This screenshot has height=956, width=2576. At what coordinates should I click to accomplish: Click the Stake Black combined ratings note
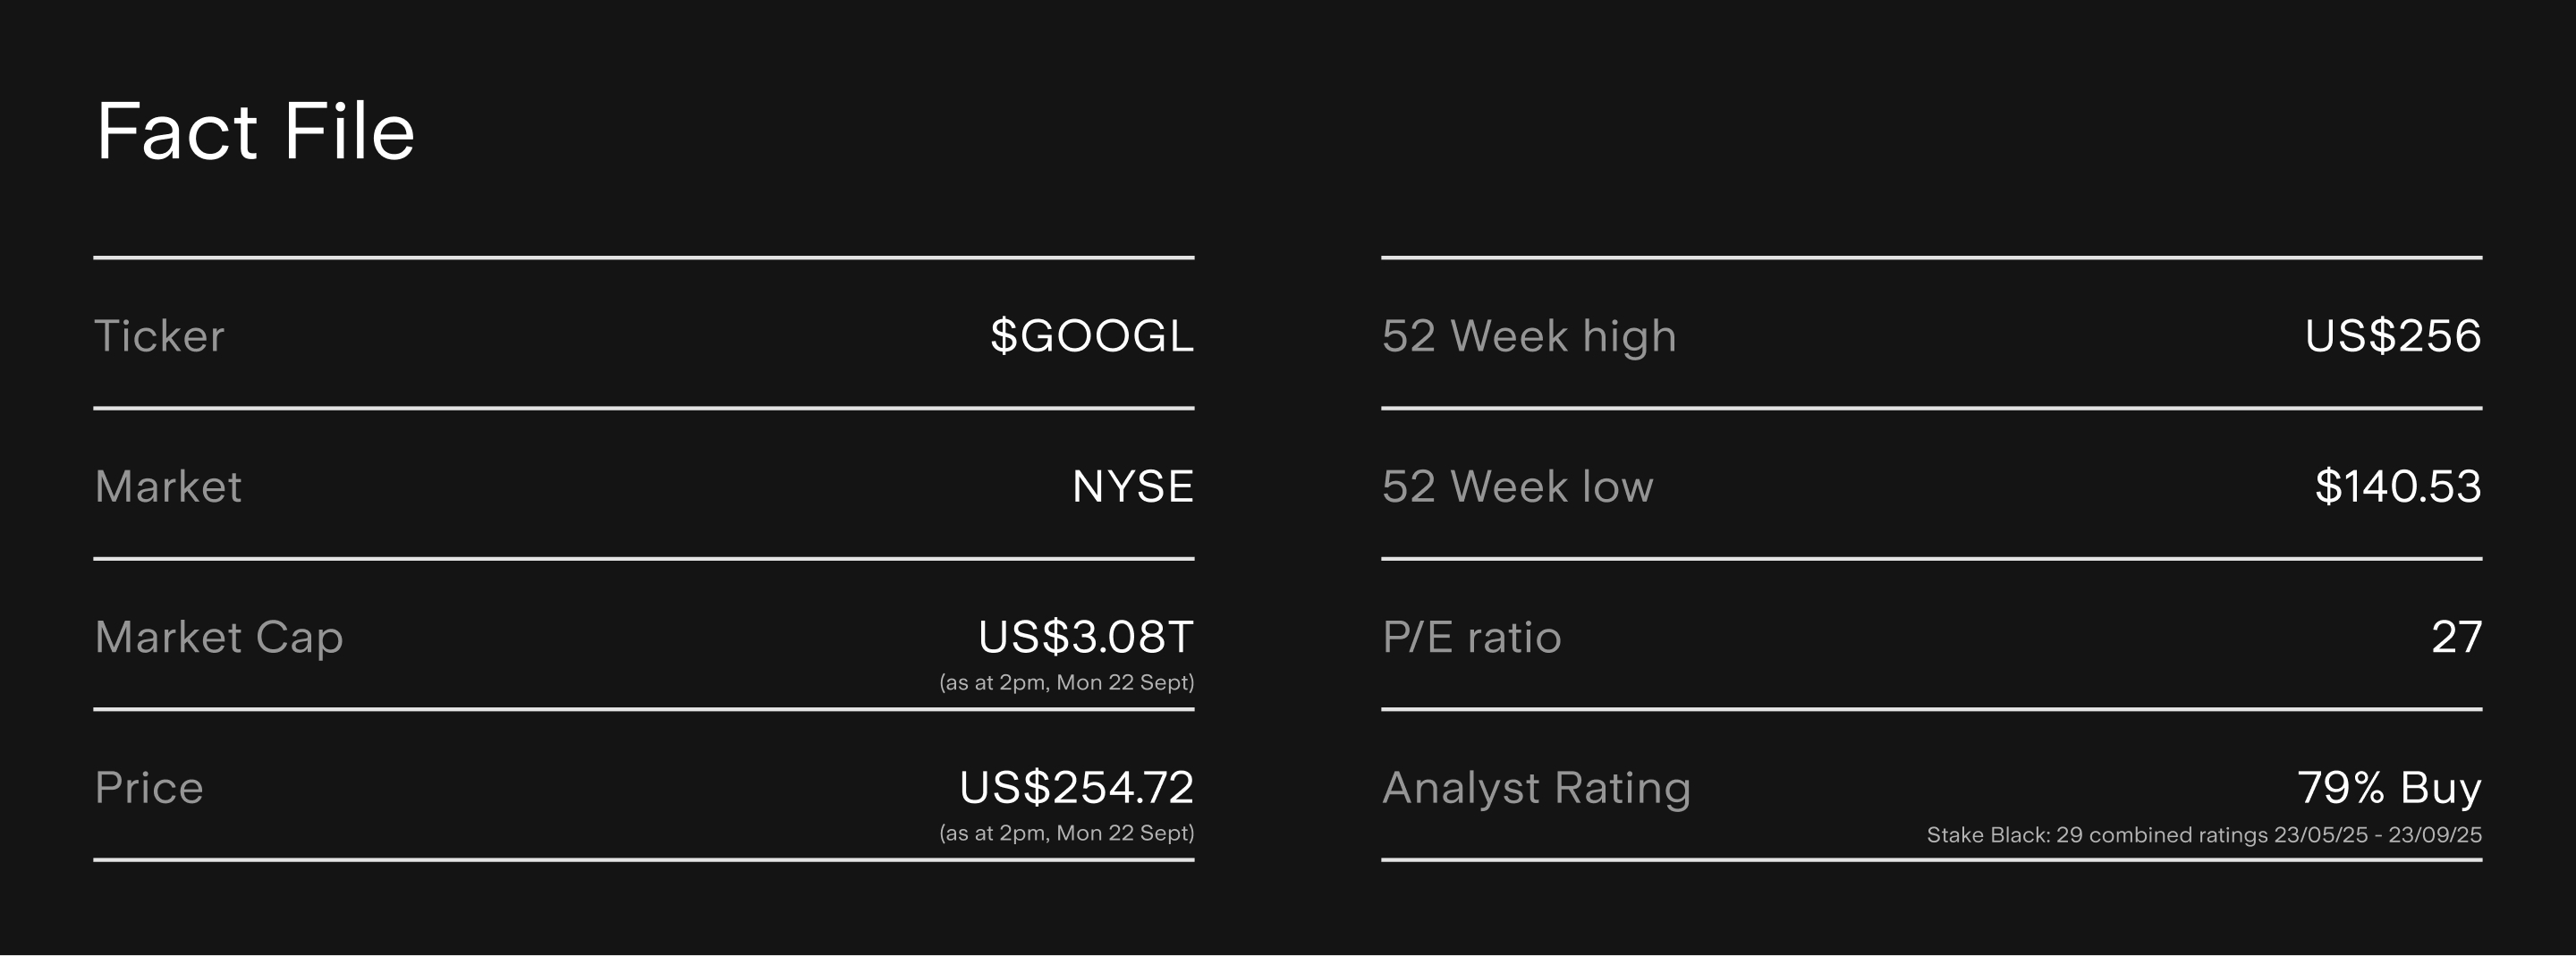(2203, 835)
